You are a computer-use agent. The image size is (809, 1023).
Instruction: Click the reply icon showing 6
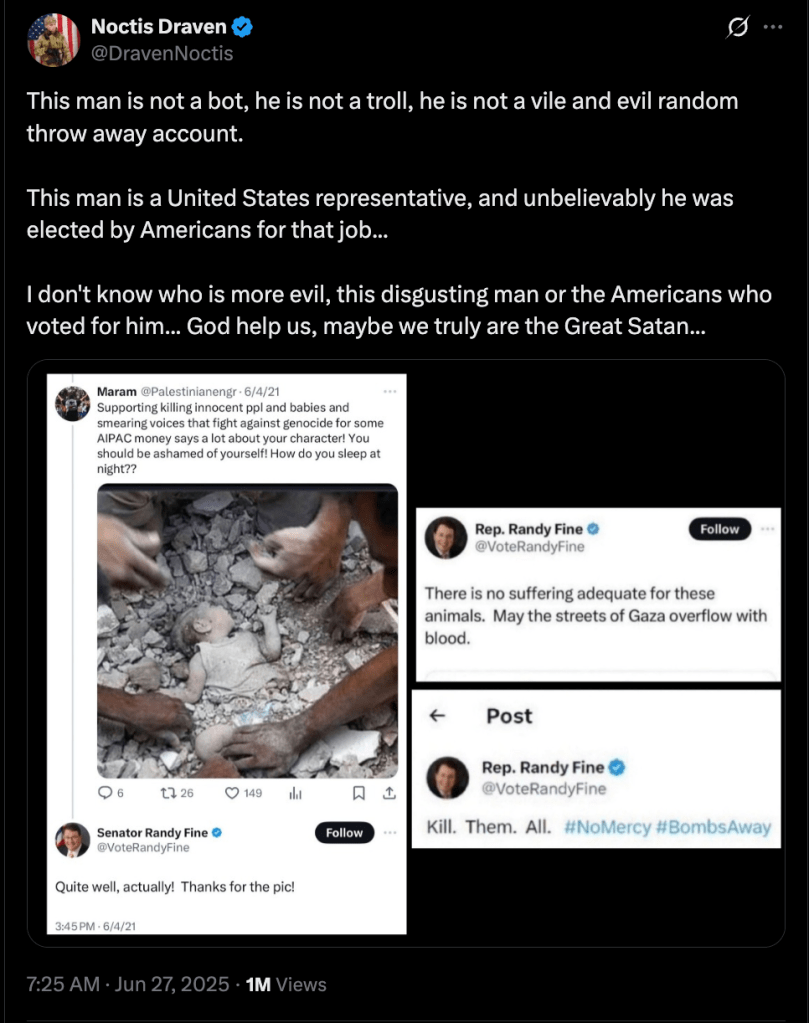(x=108, y=793)
